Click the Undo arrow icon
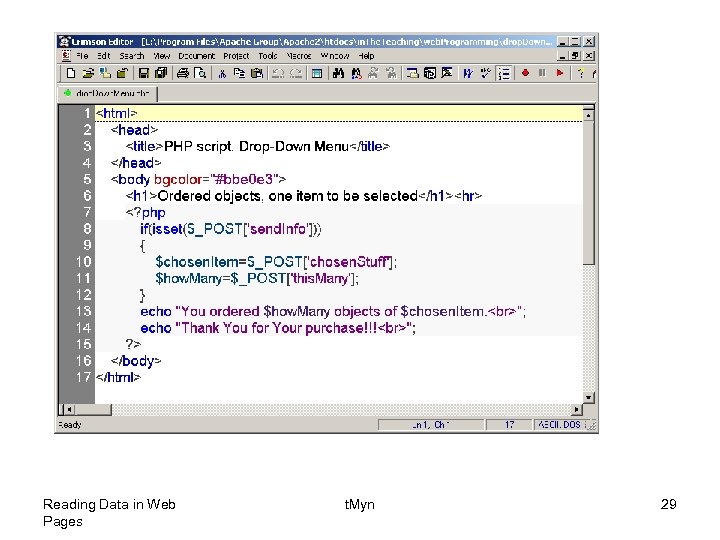This screenshot has height=540, width=720. point(278,73)
